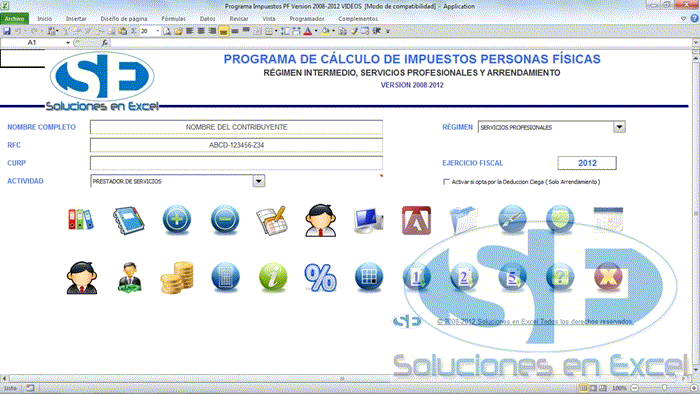Click the Excel help question icon
Image resolution: width=700 pixels, height=394 pixels.
[694, 19]
